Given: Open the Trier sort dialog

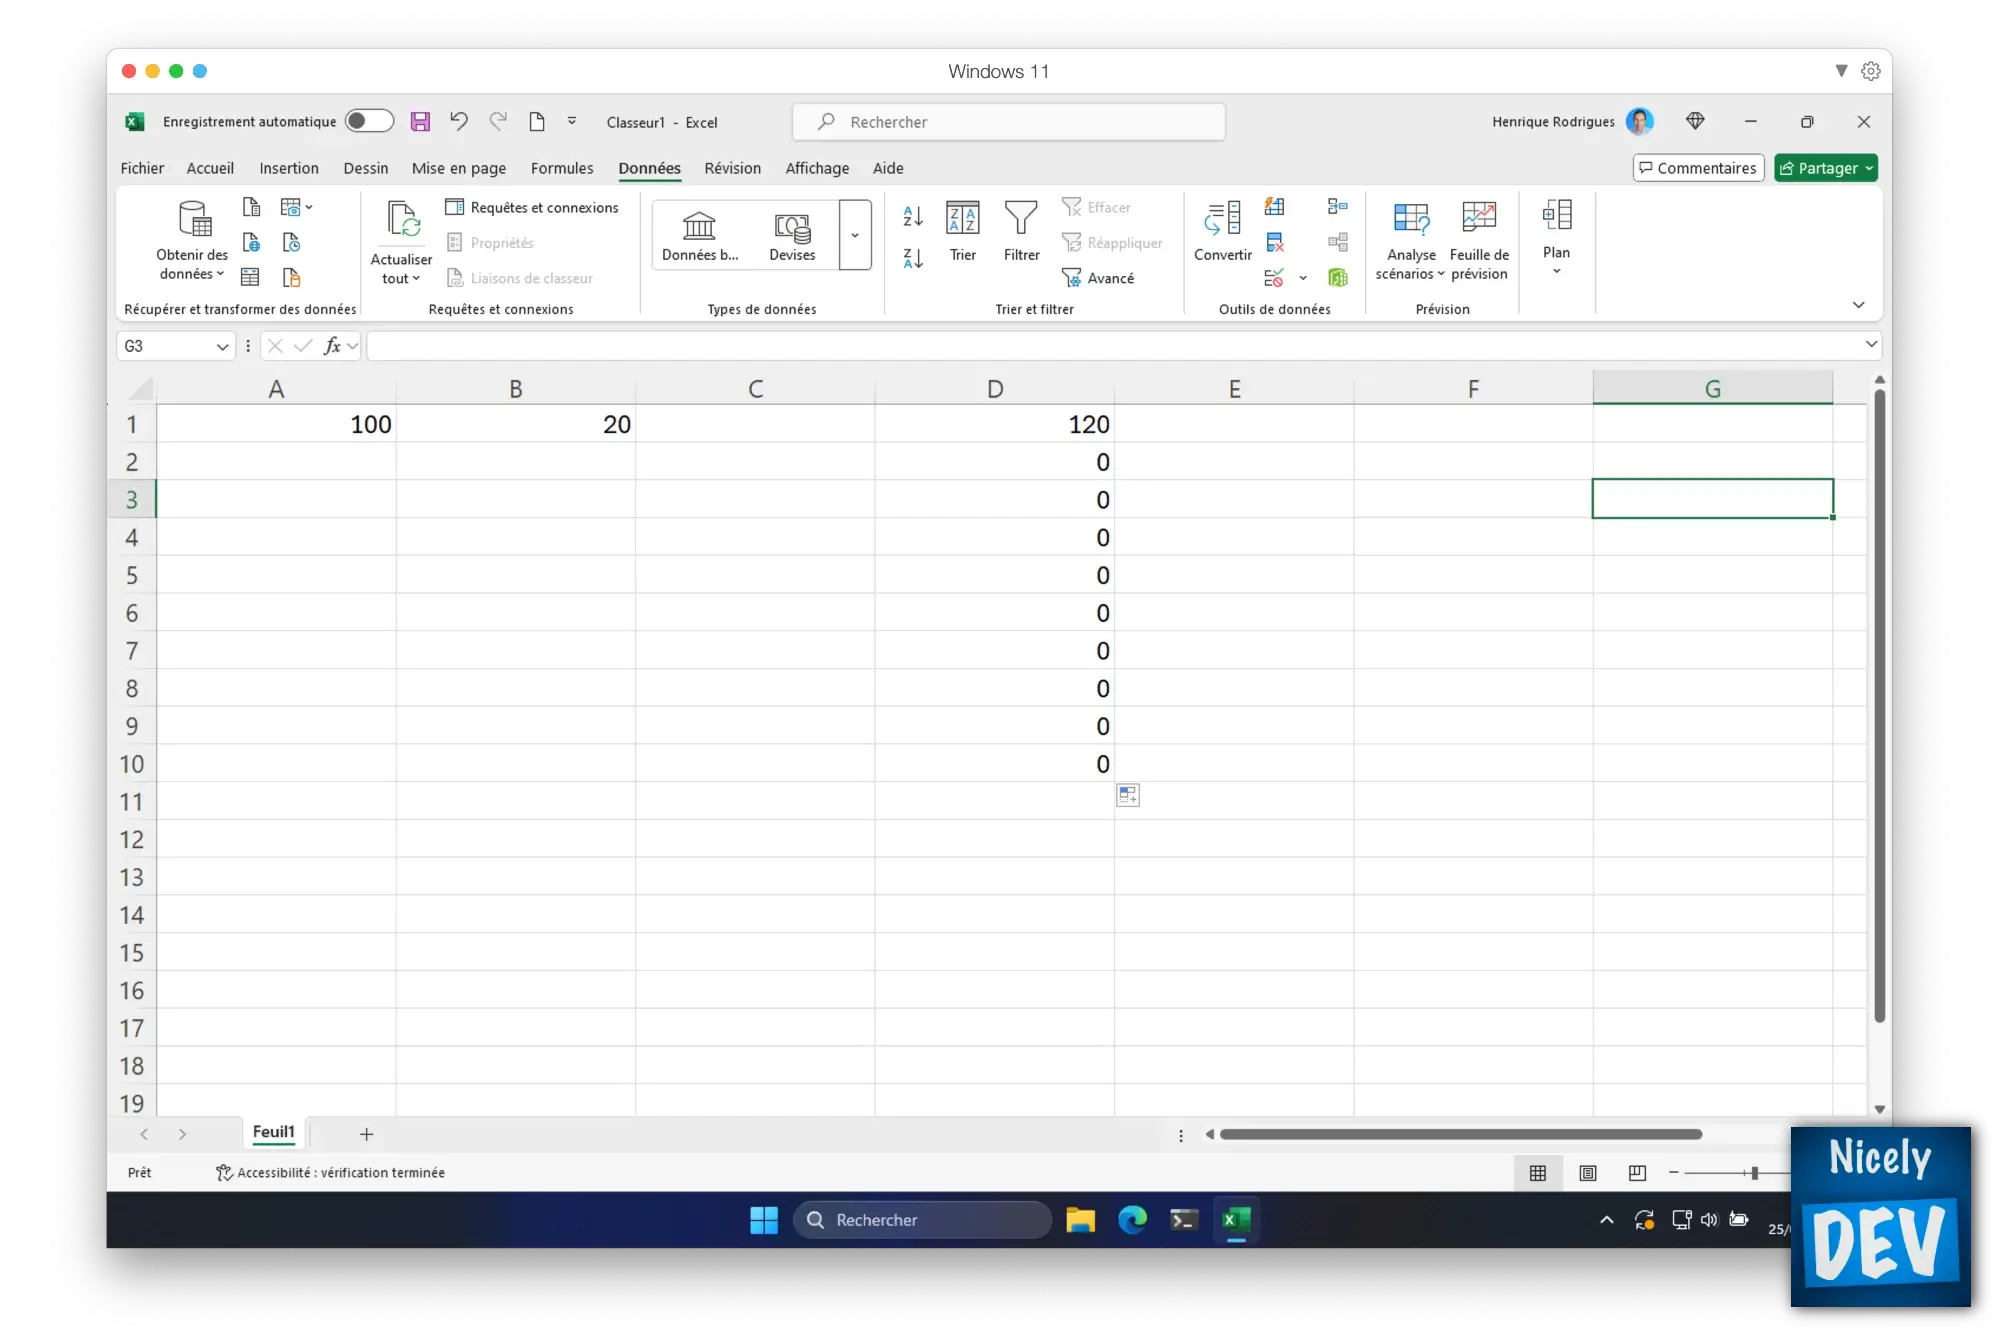Looking at the screenshot, I should point(963,232).
